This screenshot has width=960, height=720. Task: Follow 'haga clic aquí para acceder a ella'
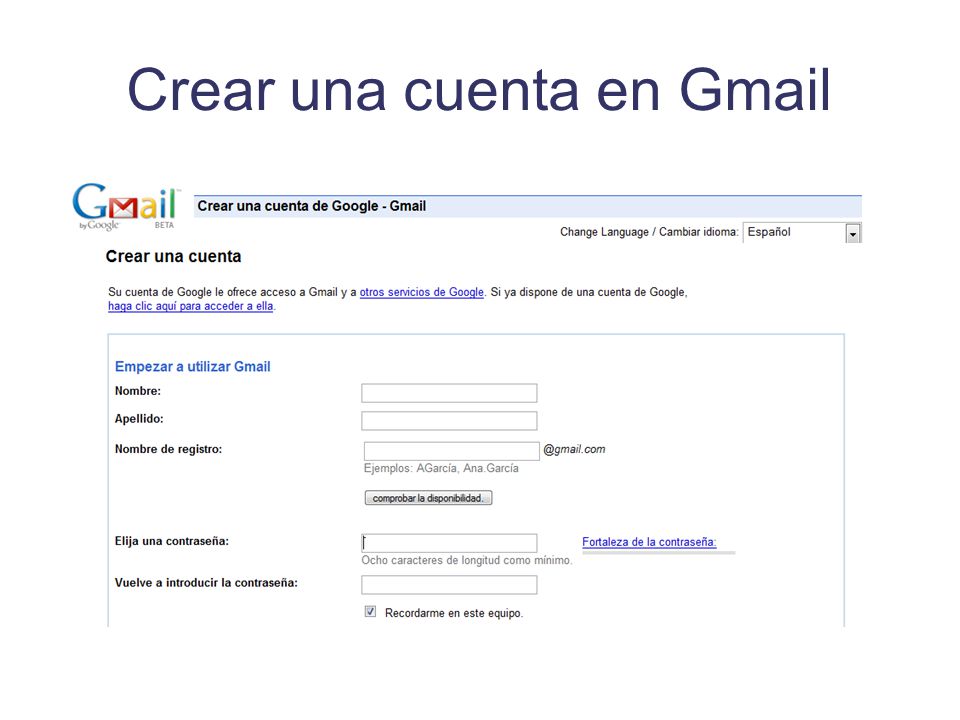coord(190,306)
